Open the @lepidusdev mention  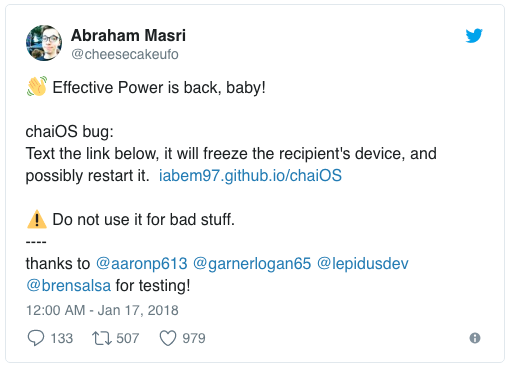(x=363, y=263)
